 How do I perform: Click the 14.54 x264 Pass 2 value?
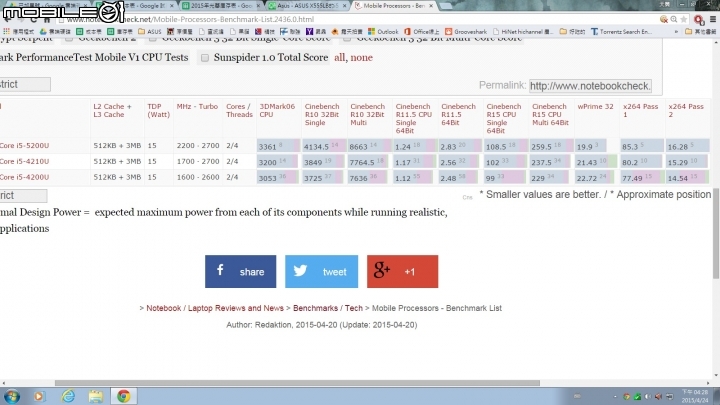687,178
